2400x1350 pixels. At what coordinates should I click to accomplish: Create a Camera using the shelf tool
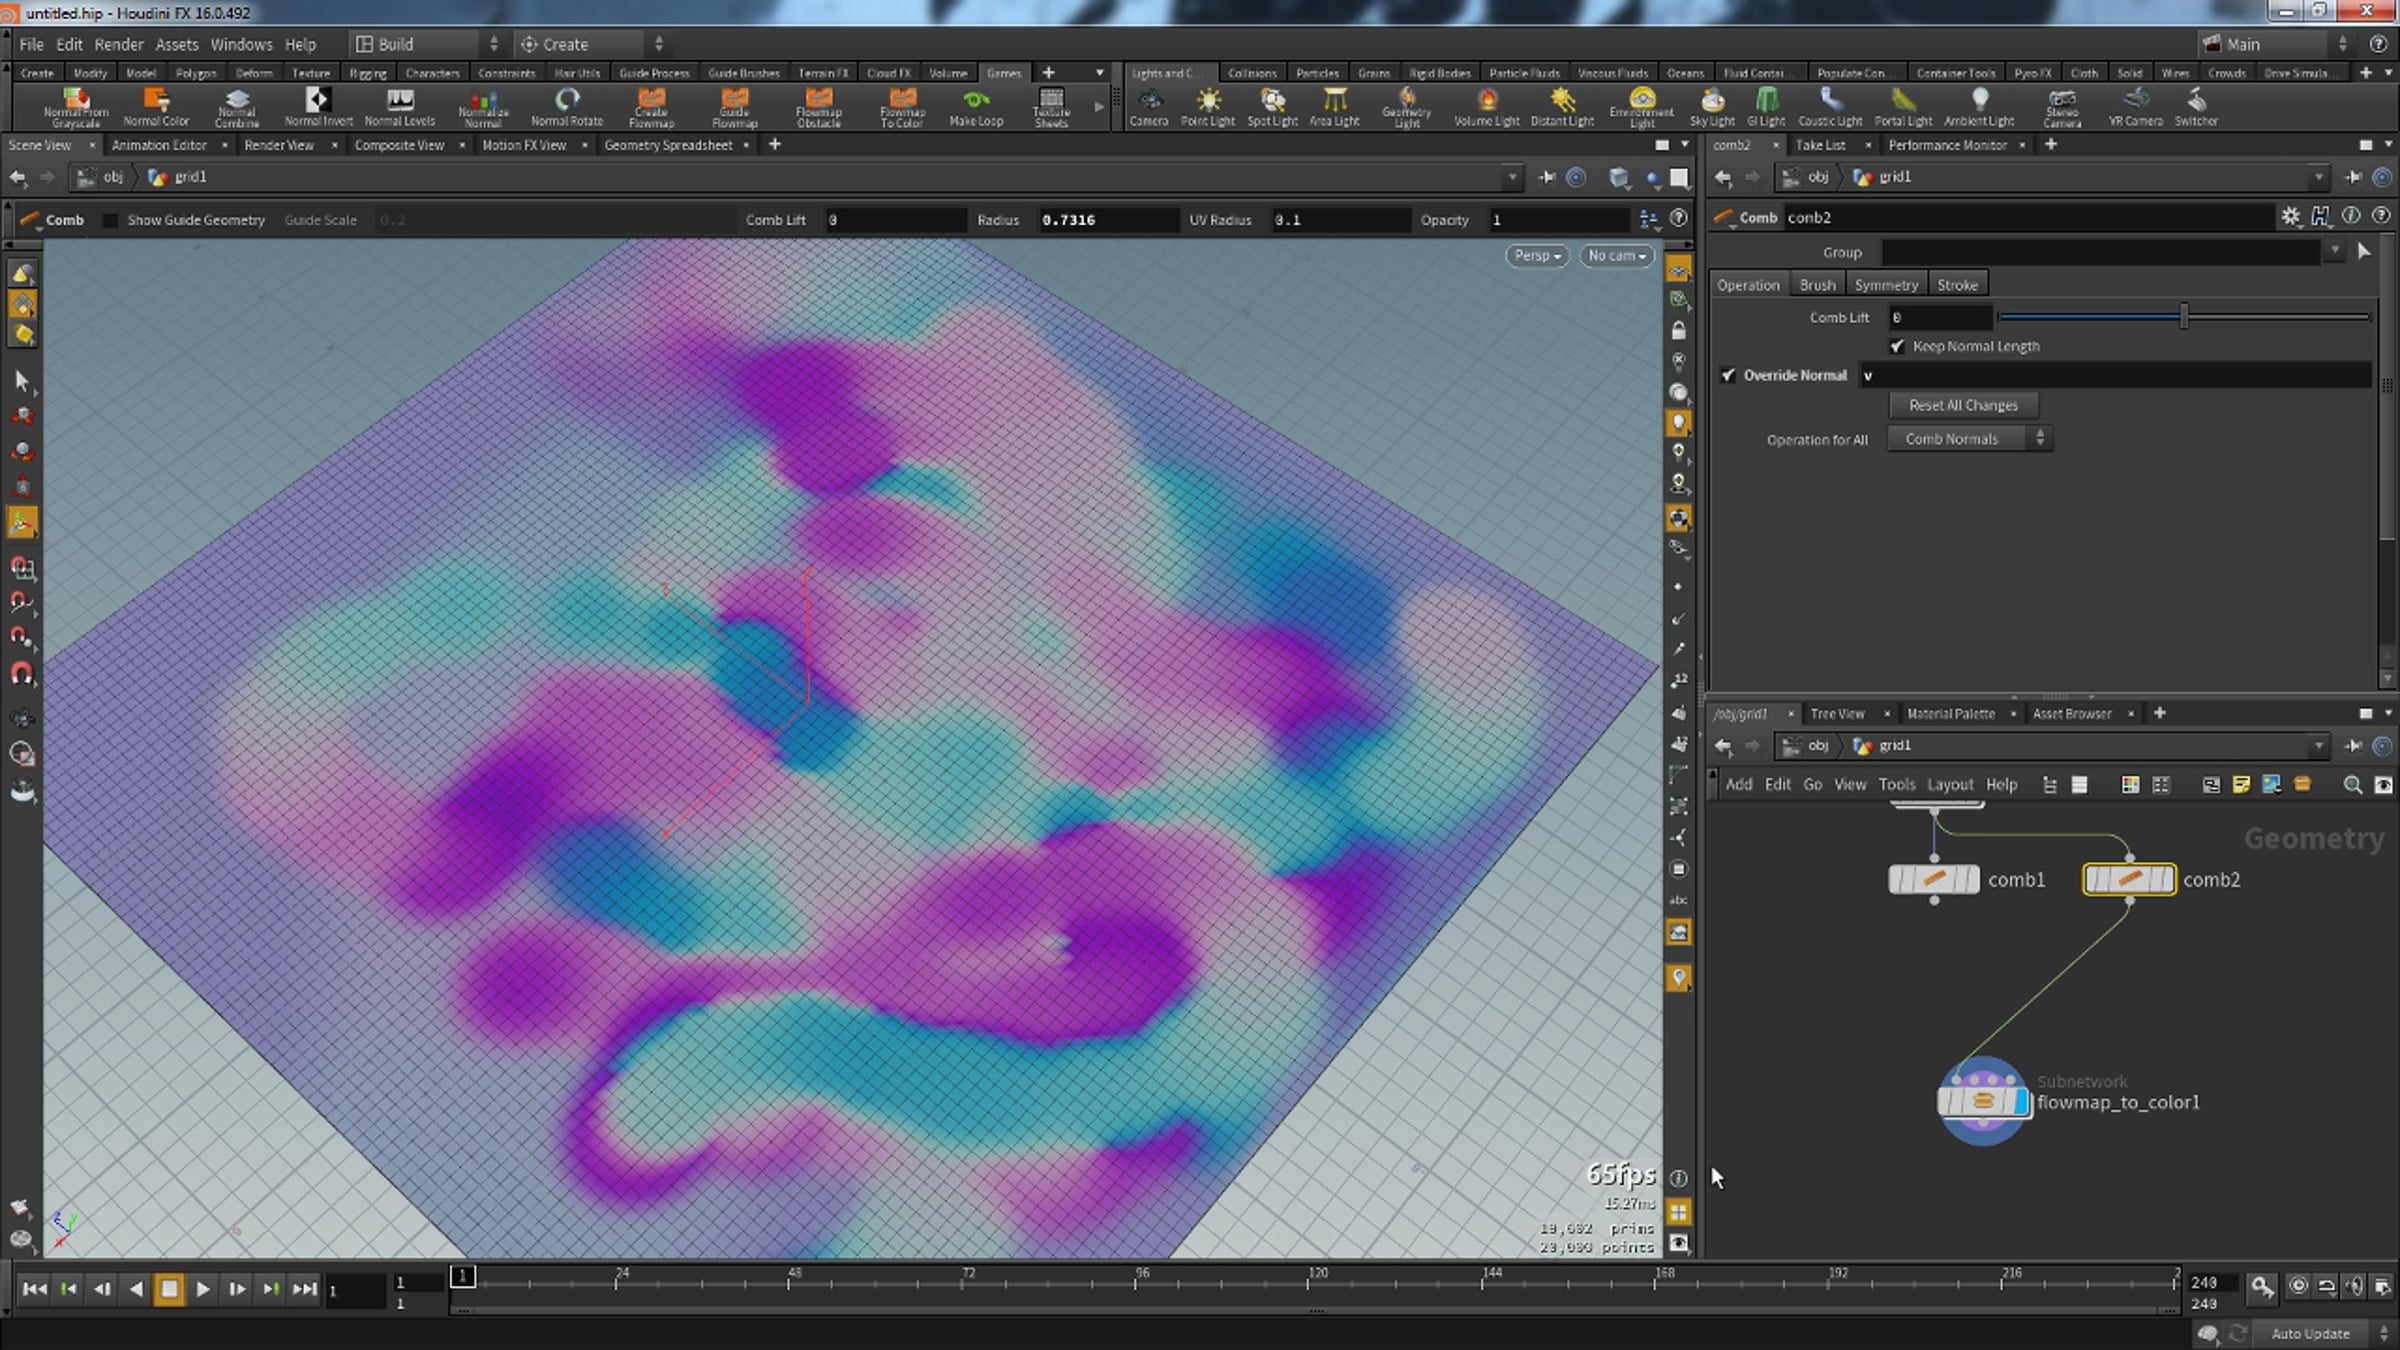pyautogui.click(x=1149, y=107)
